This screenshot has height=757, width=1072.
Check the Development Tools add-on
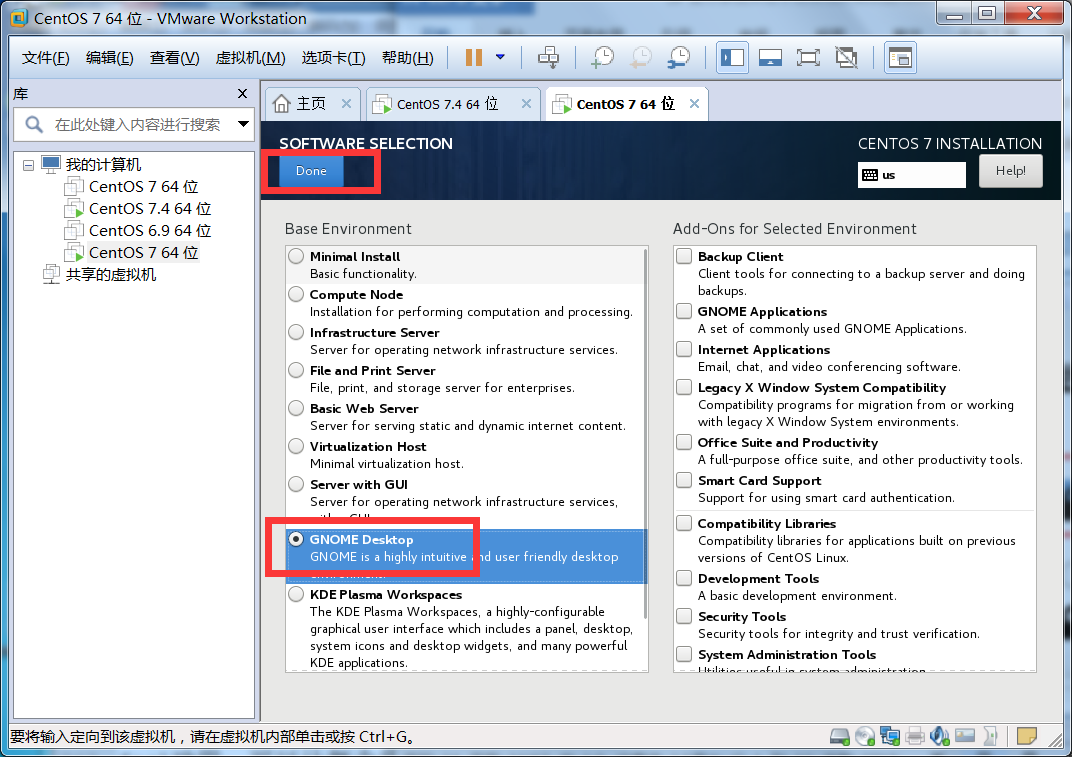tap(684, 578)
